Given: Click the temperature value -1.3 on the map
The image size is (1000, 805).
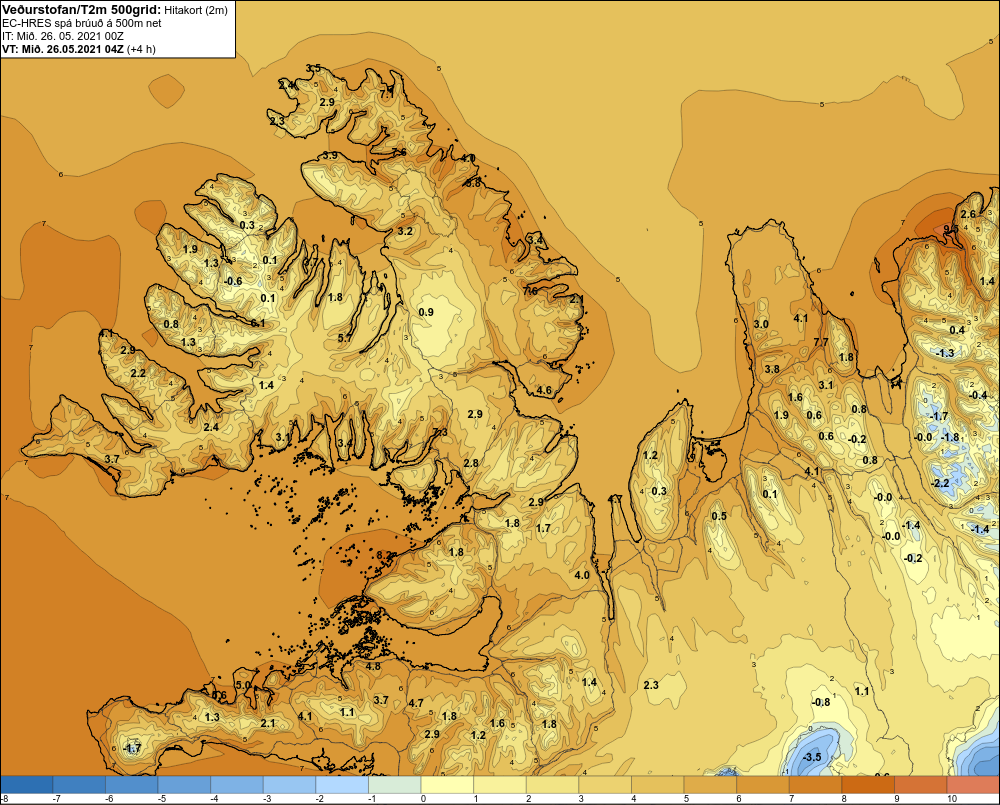Looking at the screenshot, I should click(945, 353).
